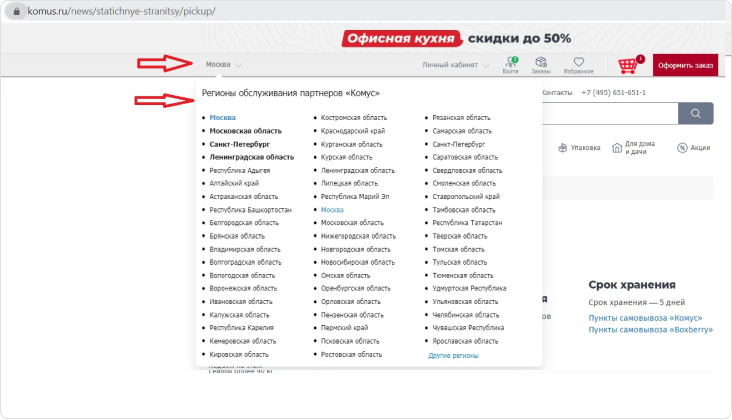Viewport: 732px width, 420px height.
Task: Expand the Москва city selector
Action: [222, 65]
